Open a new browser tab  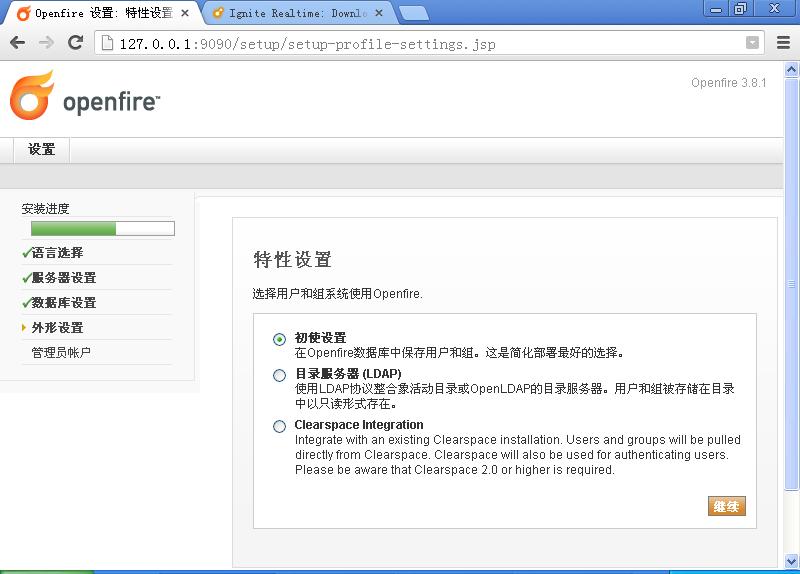tap(414, 13)
